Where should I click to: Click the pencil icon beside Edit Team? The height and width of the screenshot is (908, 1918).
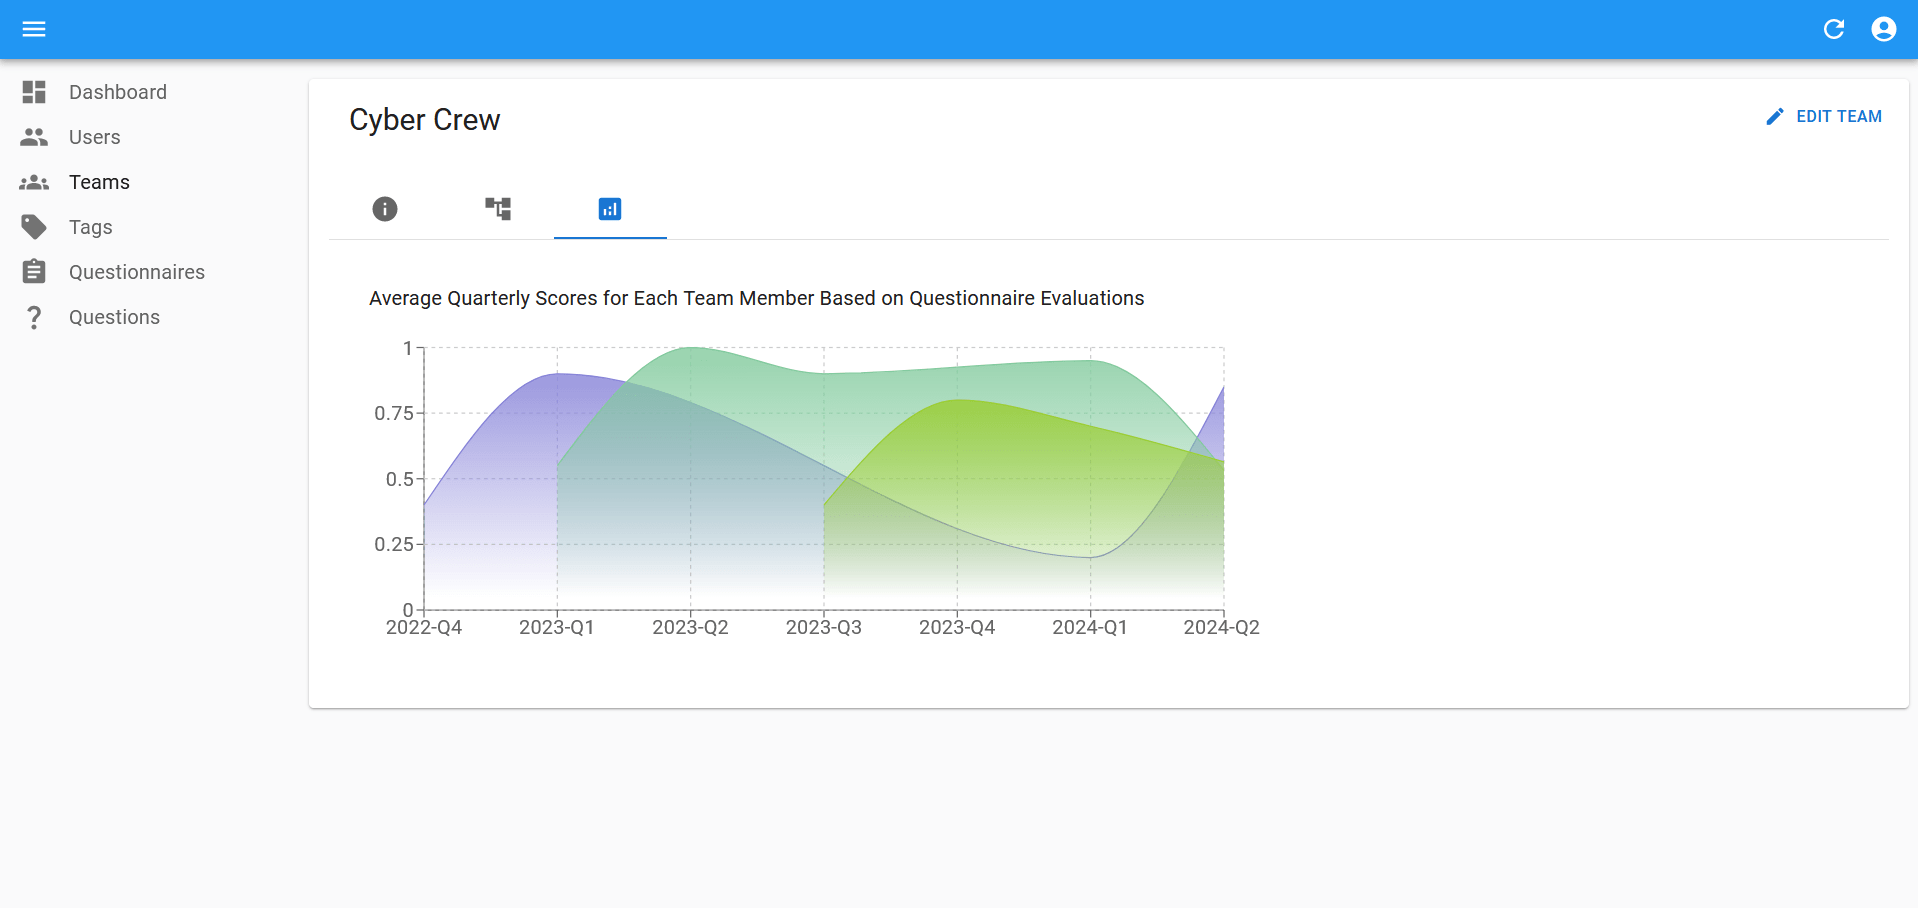click(x=1774, y=117)
